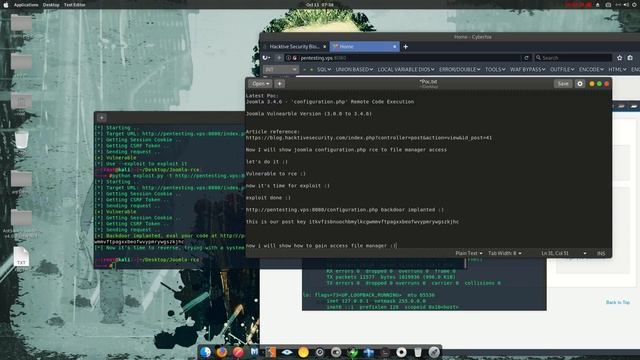
Task: Click the browser Search field
Action: (573, 58)
